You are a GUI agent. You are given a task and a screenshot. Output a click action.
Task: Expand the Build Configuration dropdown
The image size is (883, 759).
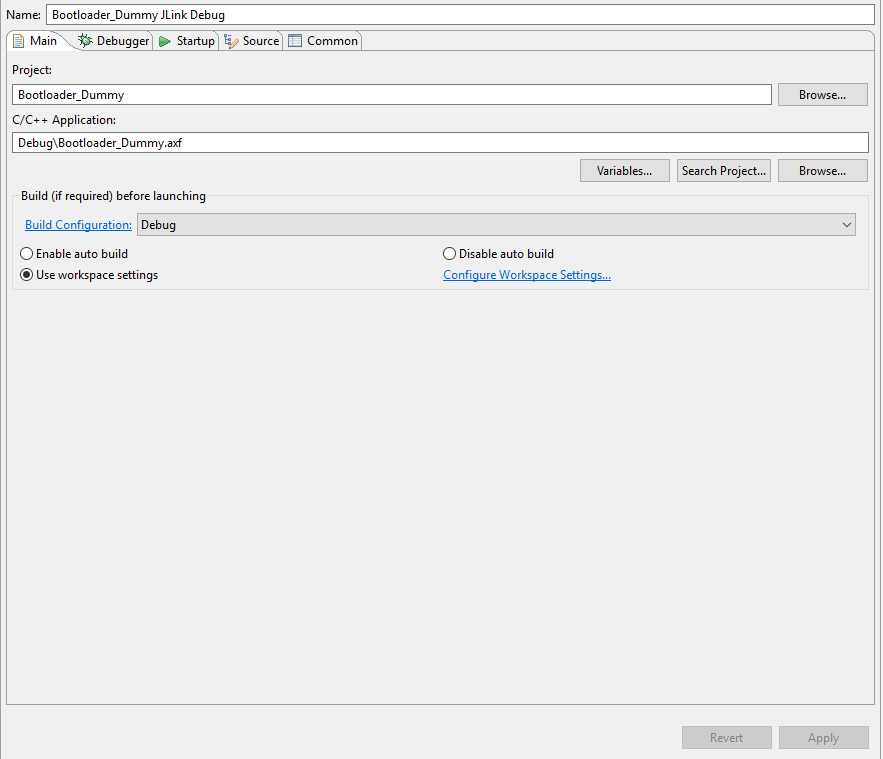[496, 225]
